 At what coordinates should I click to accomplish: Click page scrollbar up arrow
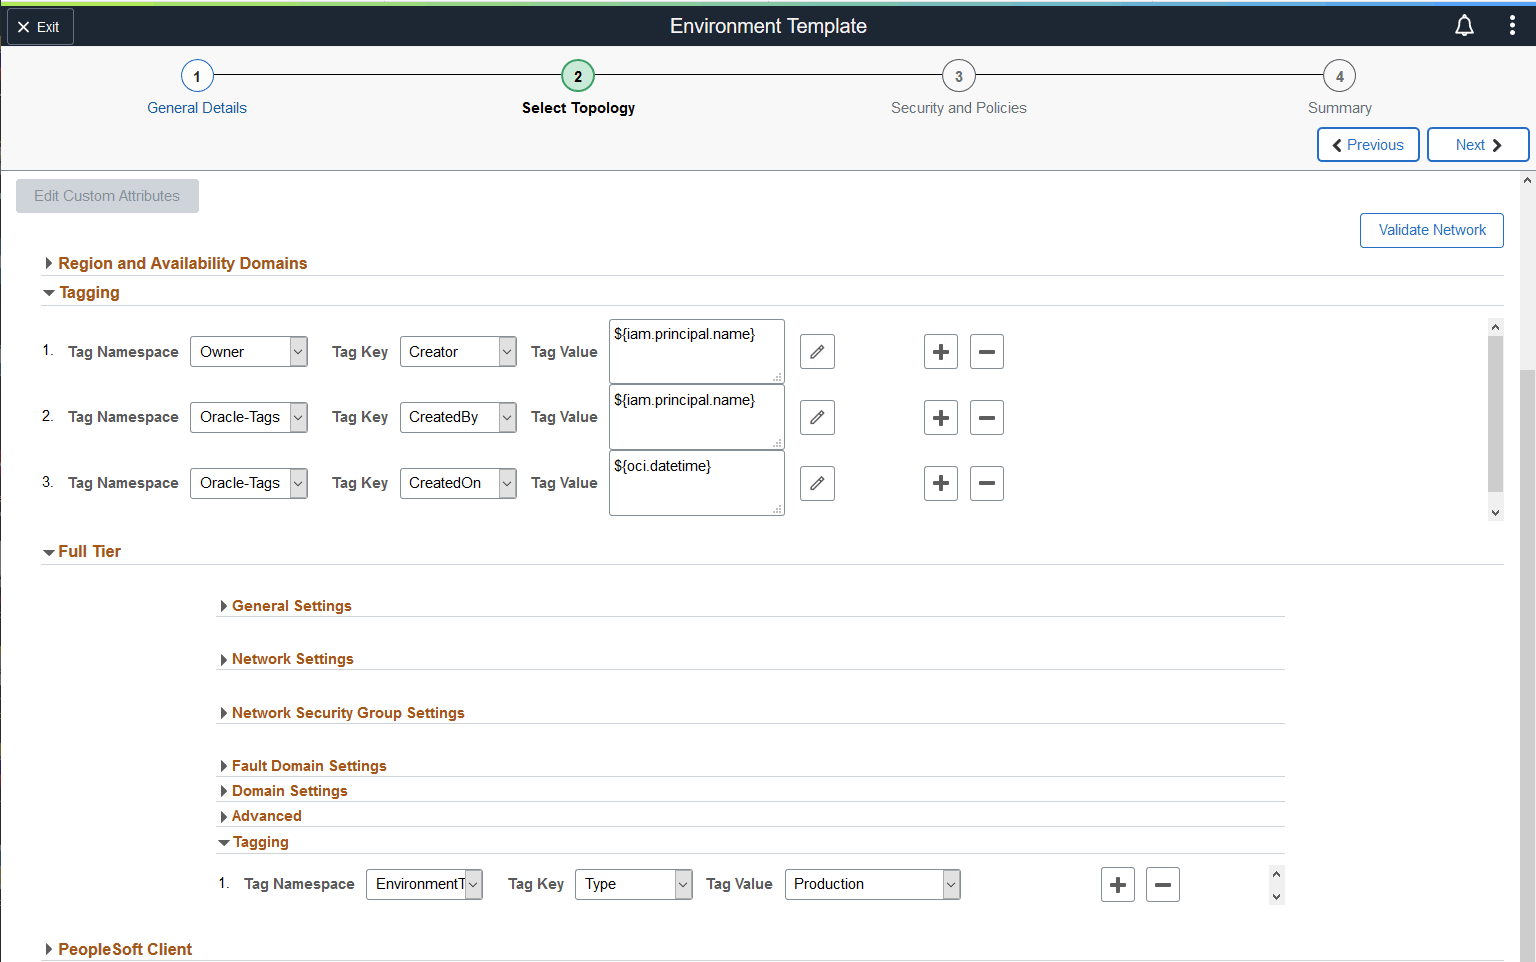[1527, 181]
